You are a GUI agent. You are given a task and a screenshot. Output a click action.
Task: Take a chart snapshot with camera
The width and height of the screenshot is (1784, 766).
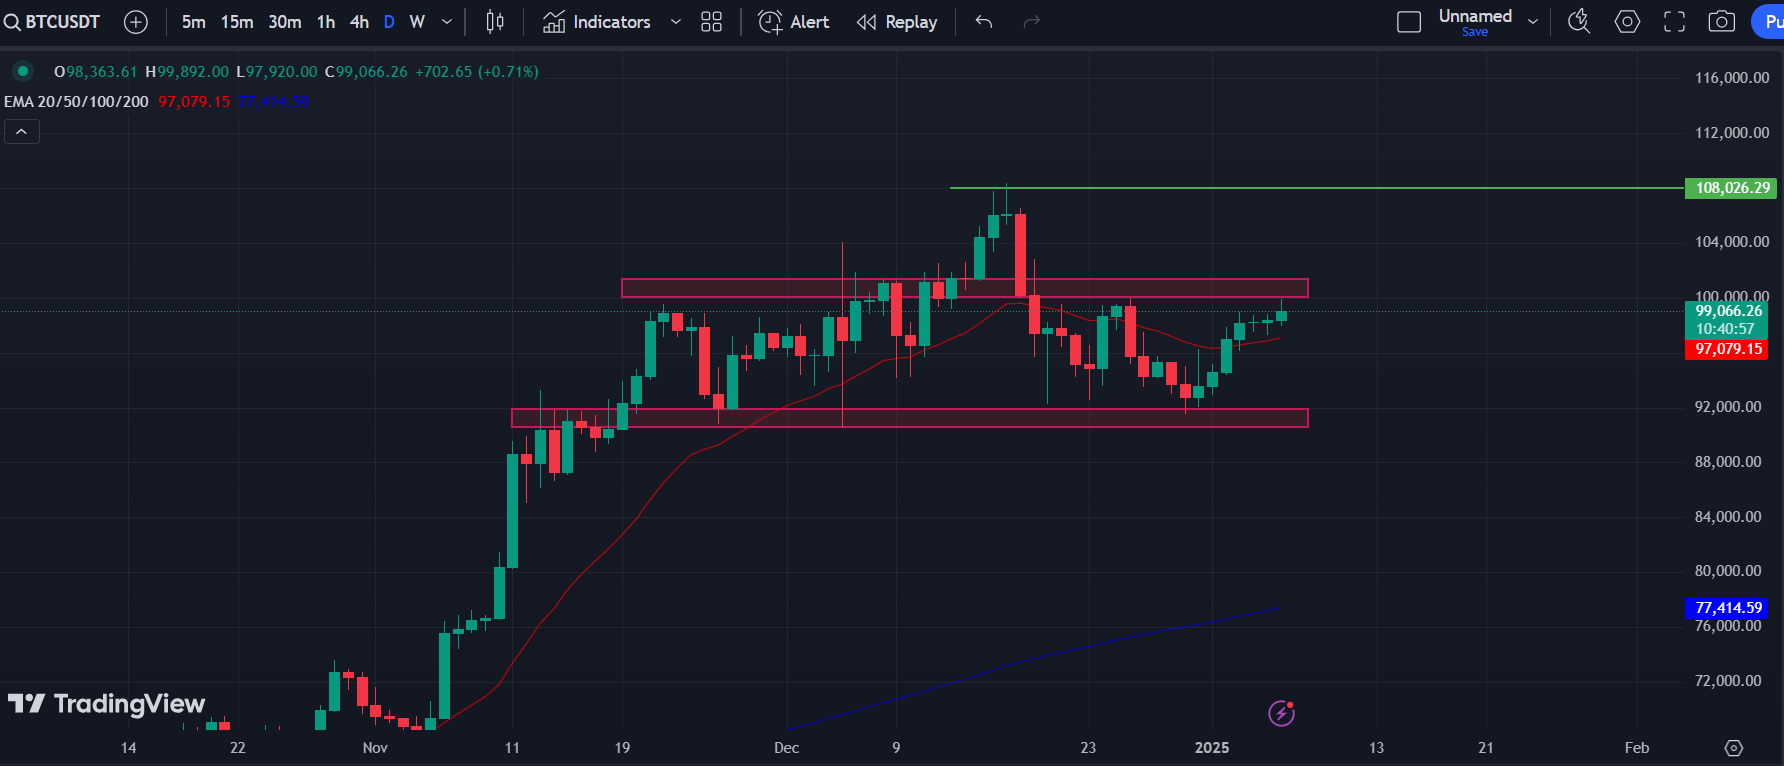(x=1721, y=22)
